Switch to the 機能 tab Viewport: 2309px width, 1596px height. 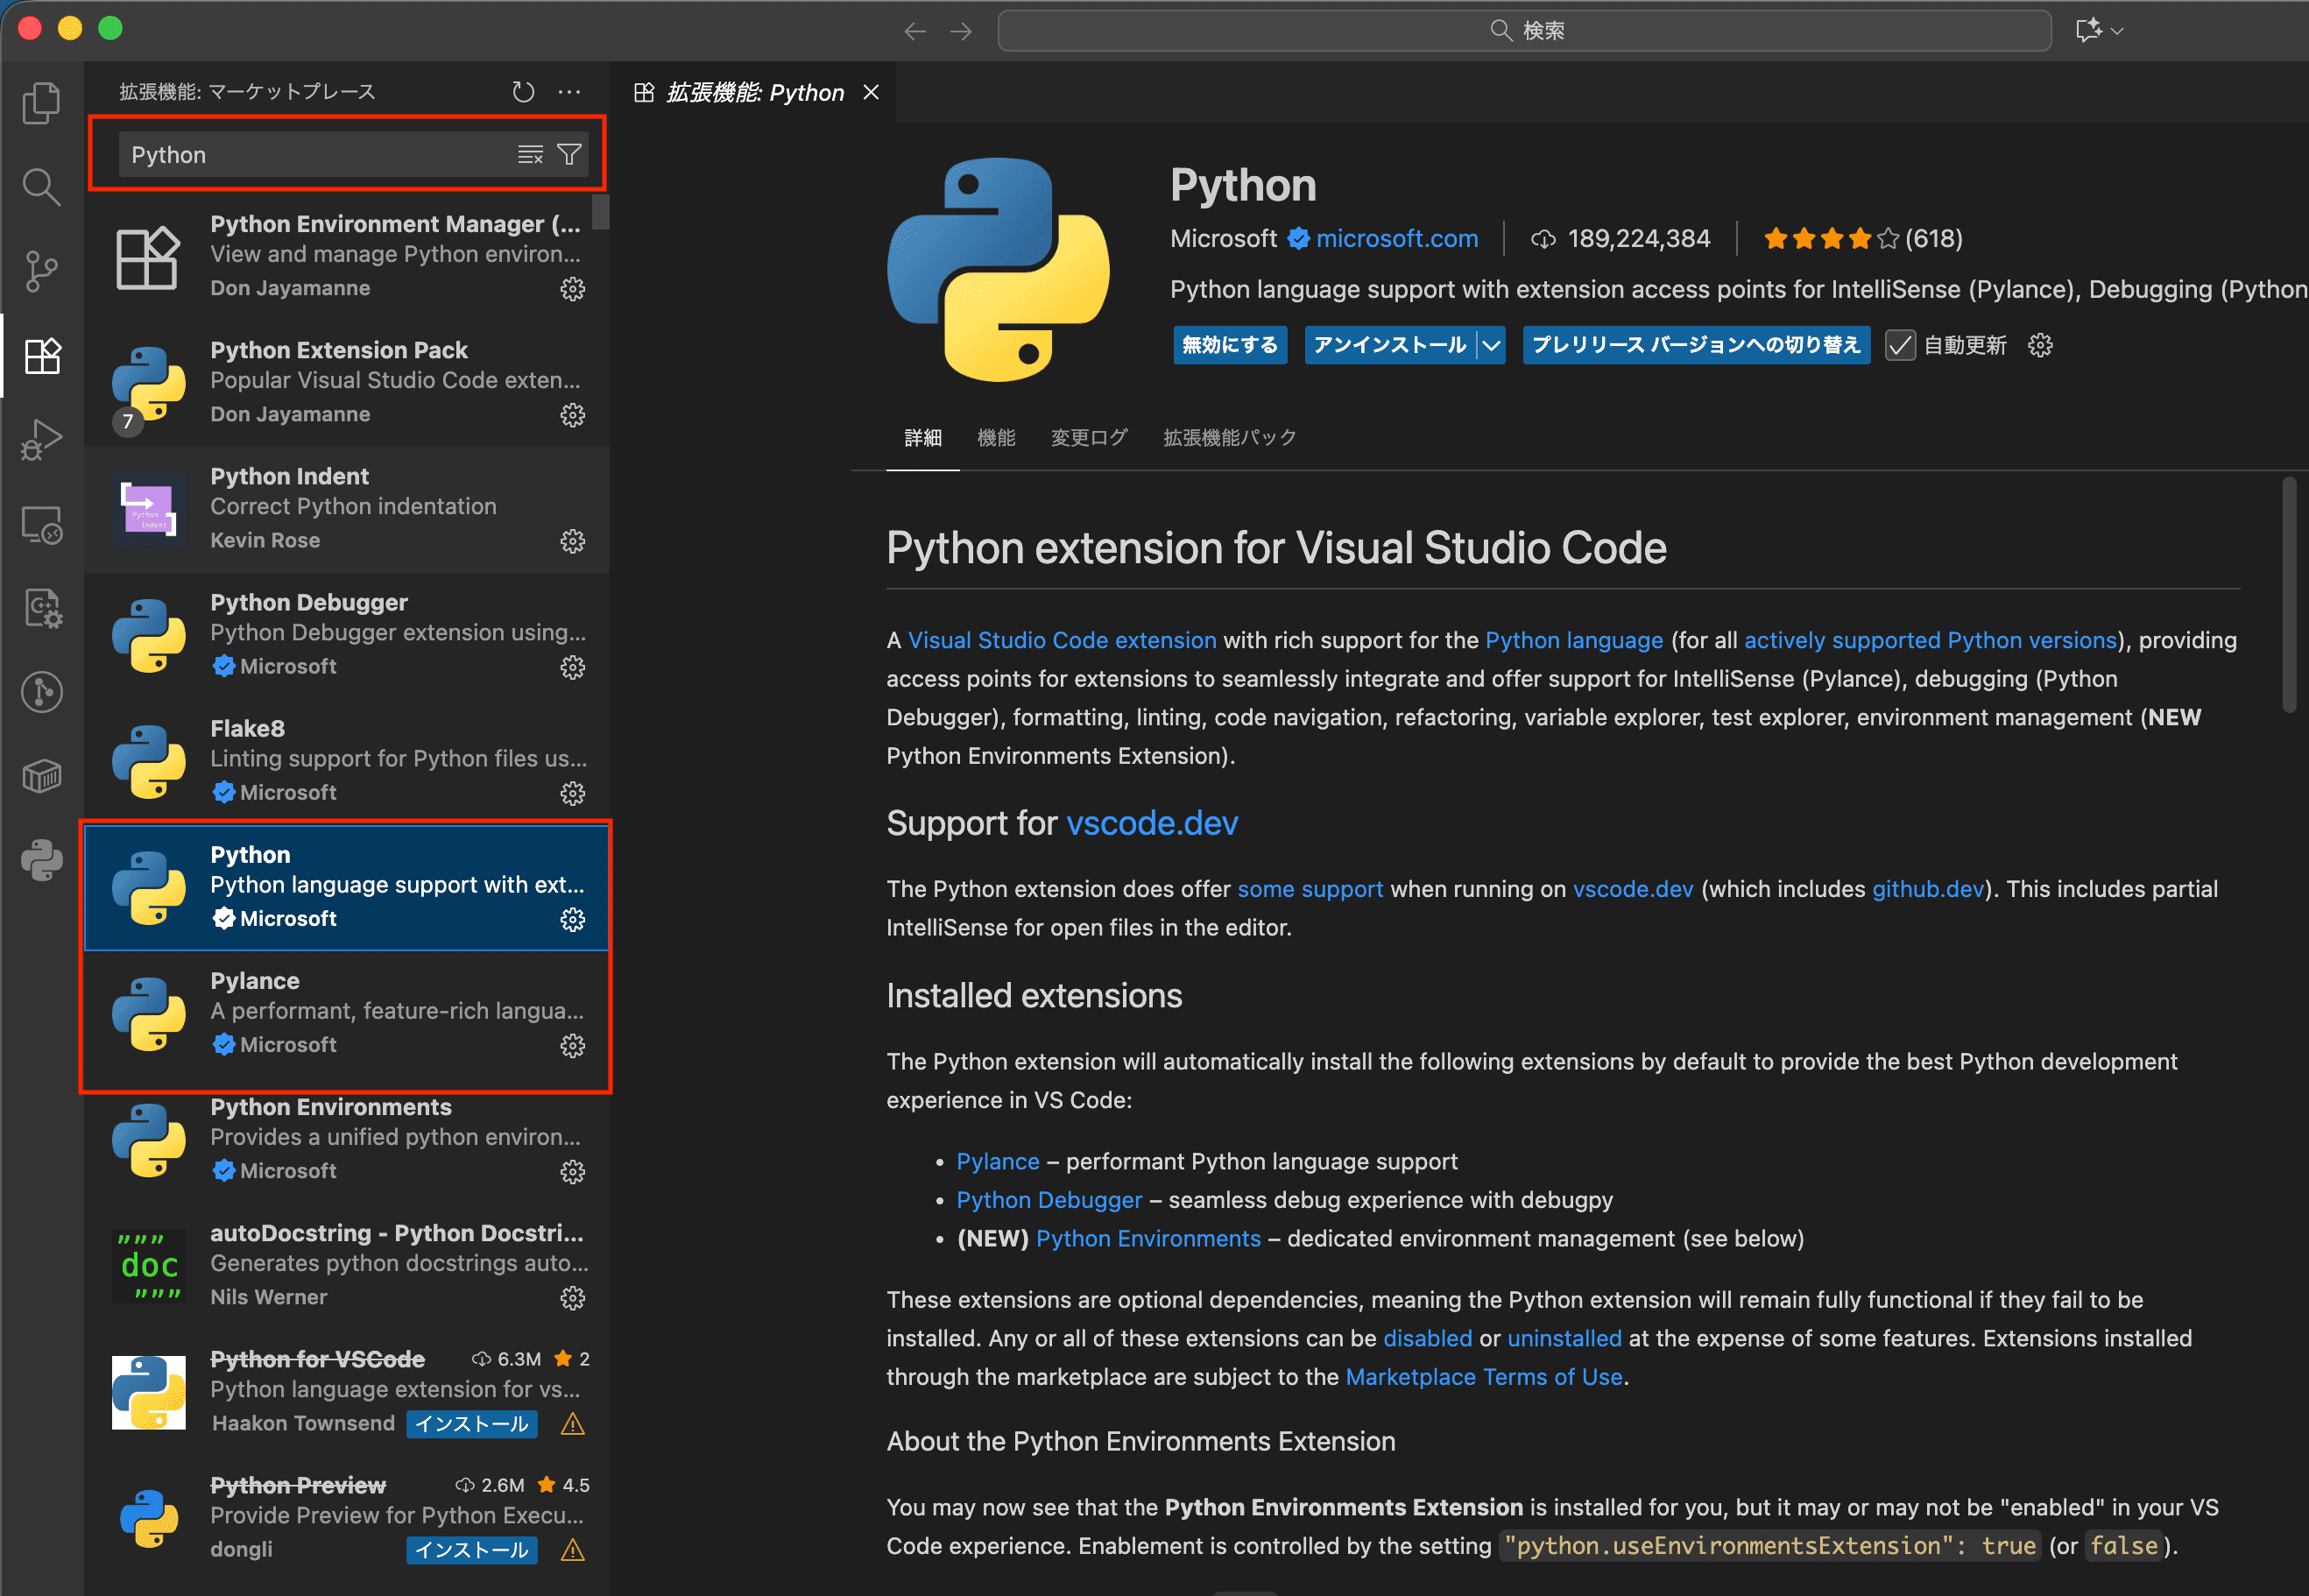point(995,437)
